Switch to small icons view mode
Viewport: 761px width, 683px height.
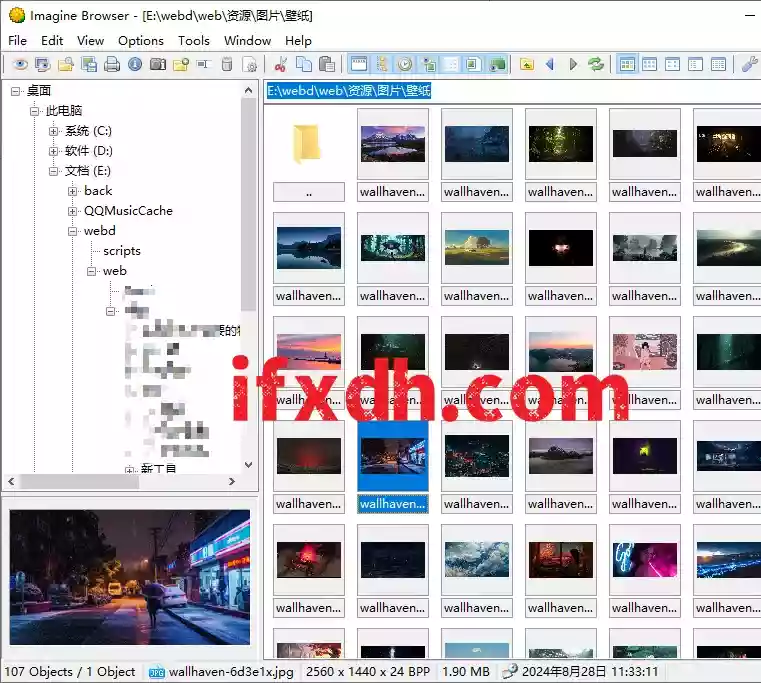[x=672, y=64]
